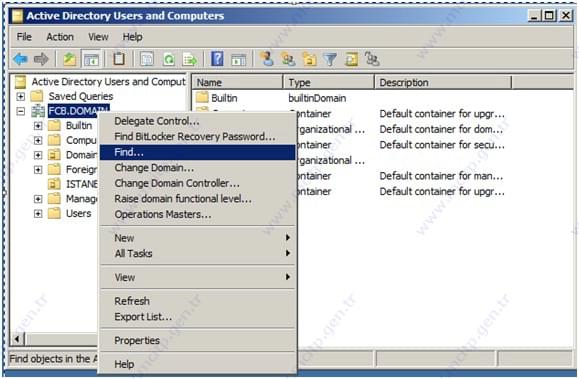Image resolution: width=579 pixels, height=379 pixels.
Task: Click the title bar application icon
Action: (x=17, y=16)
